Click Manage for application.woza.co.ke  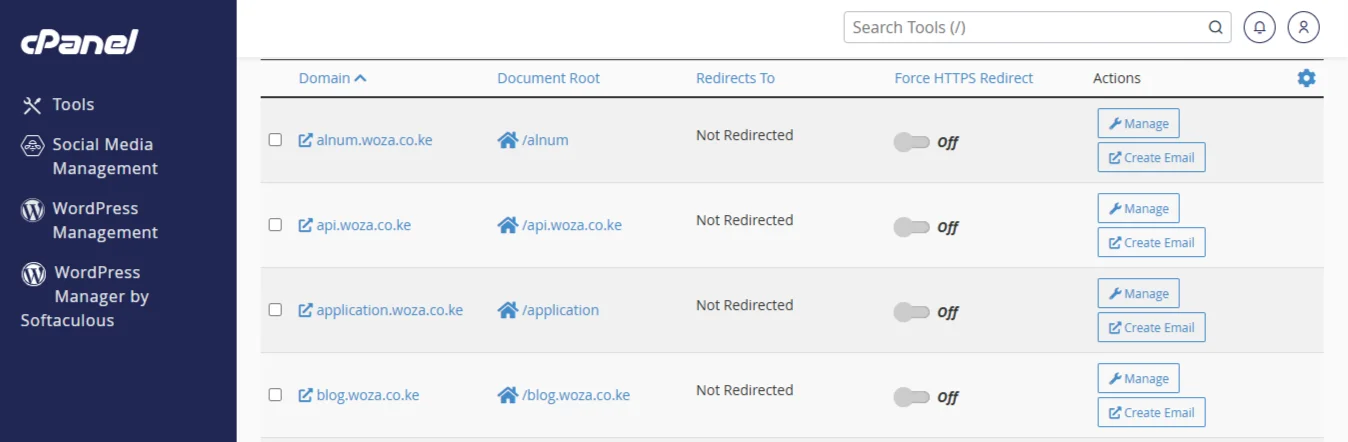pos(1138,293)
